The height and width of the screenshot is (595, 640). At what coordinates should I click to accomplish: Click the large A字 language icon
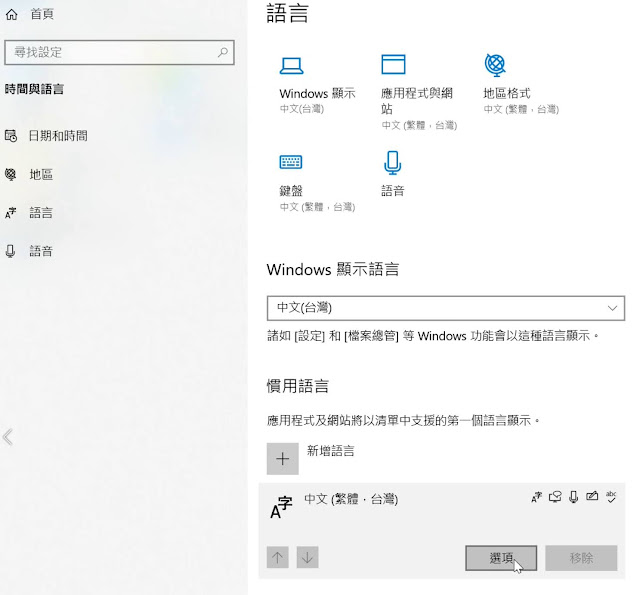(282, 508)
